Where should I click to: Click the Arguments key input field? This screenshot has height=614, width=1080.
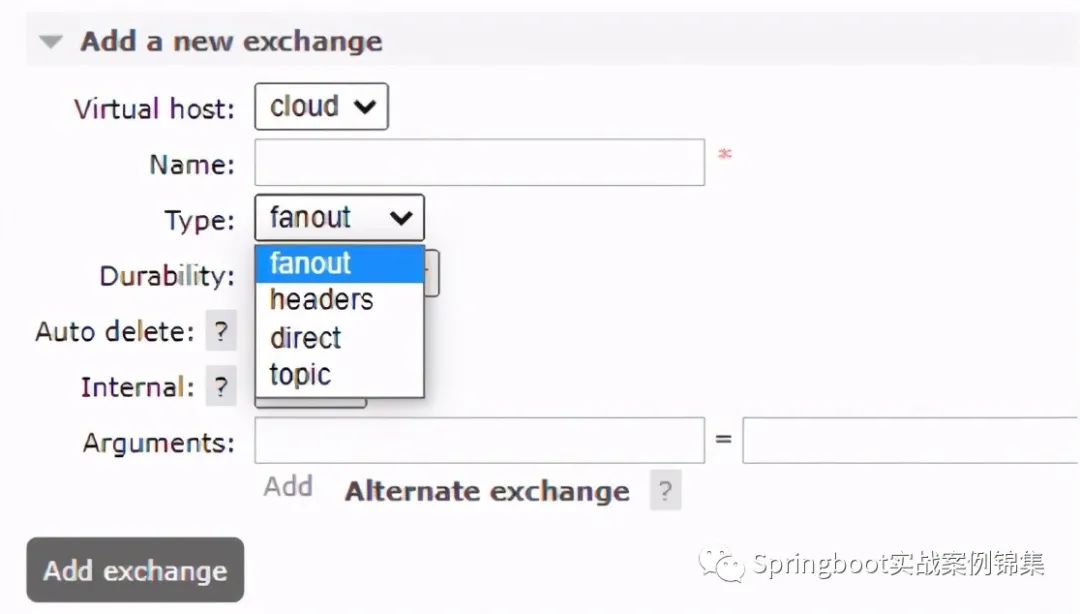coord(479,440)
